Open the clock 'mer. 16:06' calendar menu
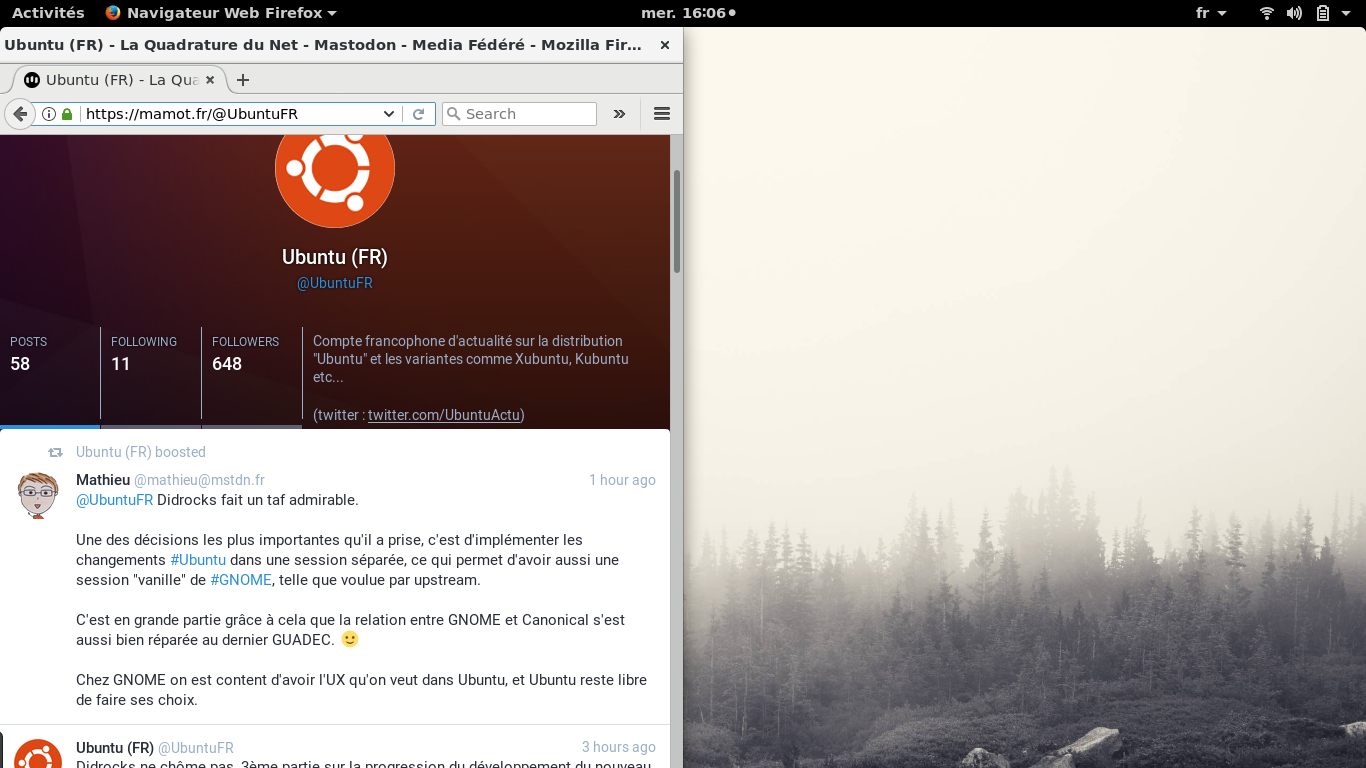The height and width of the screenshot is (768, 1366). tap(688, 13)
